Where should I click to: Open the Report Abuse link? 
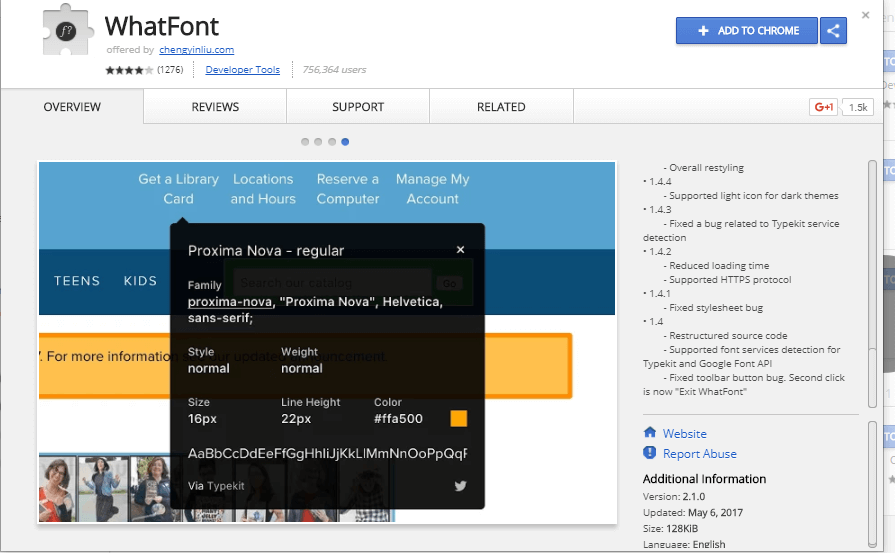click(x=699, y=454)
